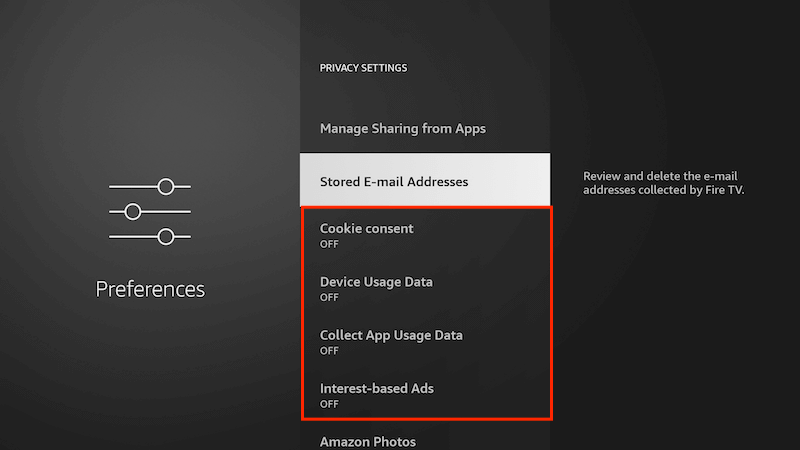Click the e-mail addresses description text
The image size is (800, 450).
click(x=663, y=183)
